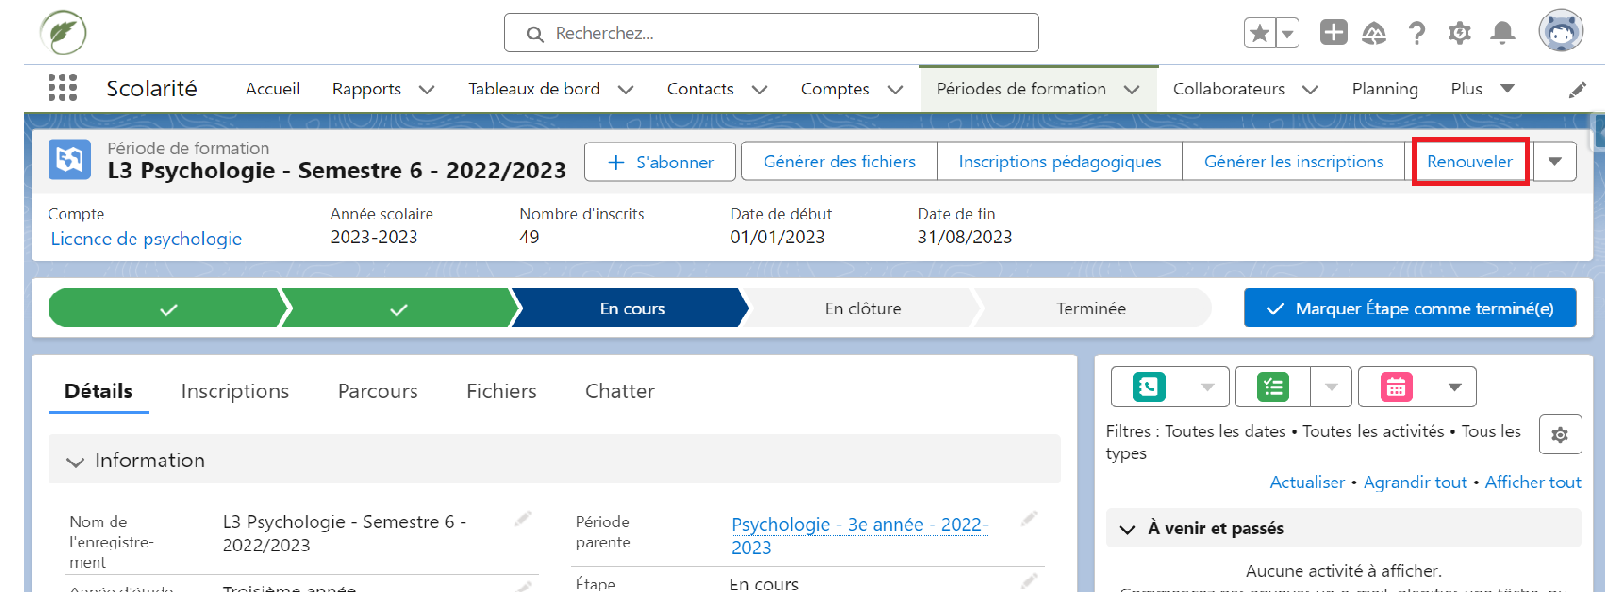Open more actions dropdown next to Renouveler
This screenshot has height=592, width=1605.
(x=1554, y=162)
